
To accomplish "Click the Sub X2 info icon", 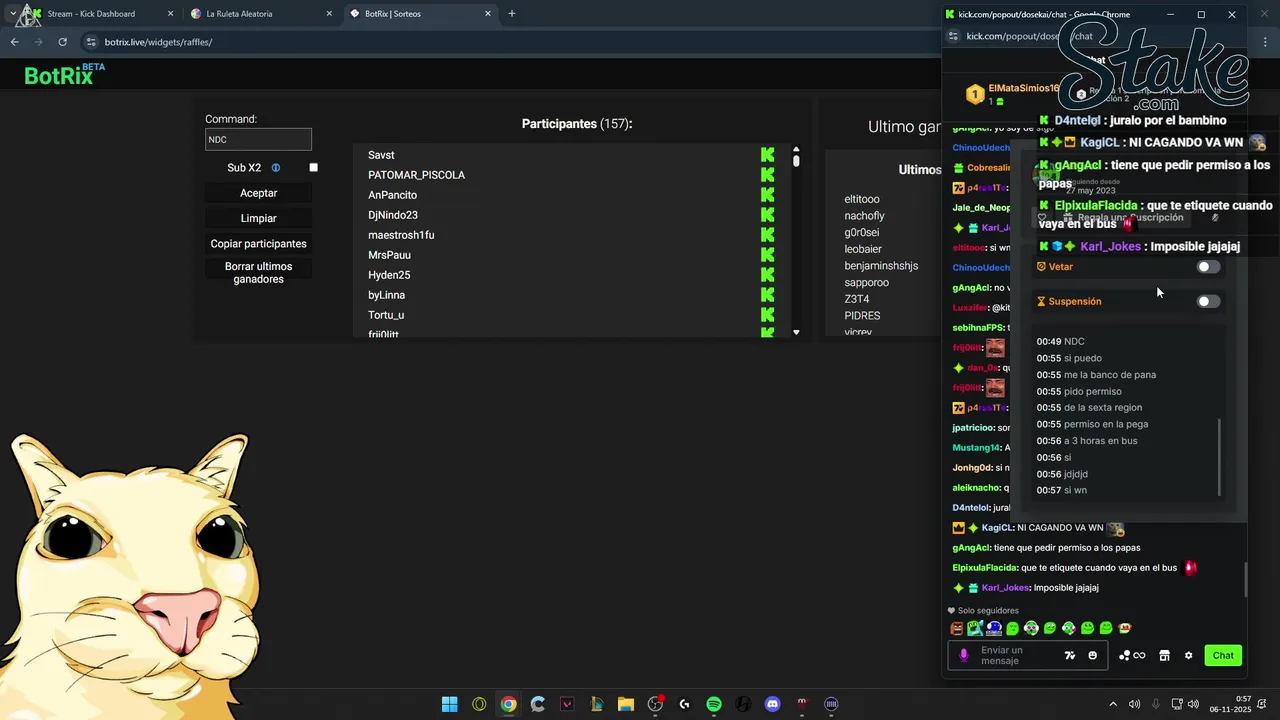I will point(276,168).
